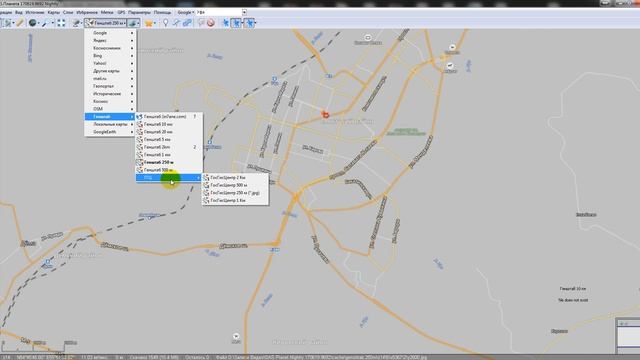The width and height of the screenshot is (640, 360).
Task: Select the add polygon tool icon
Action: [187, 23]
